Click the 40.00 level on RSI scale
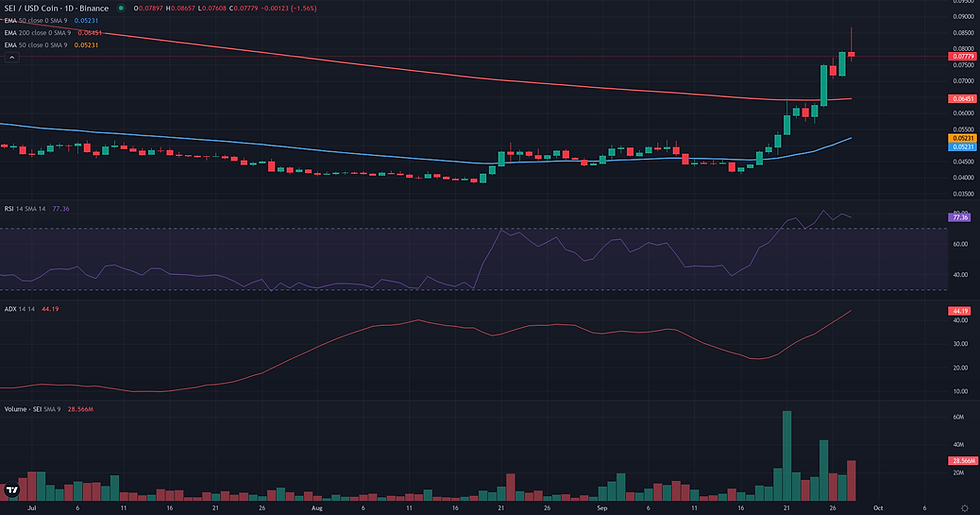The width and height of the screenshot is (980, 515). (x=960, y=275)
